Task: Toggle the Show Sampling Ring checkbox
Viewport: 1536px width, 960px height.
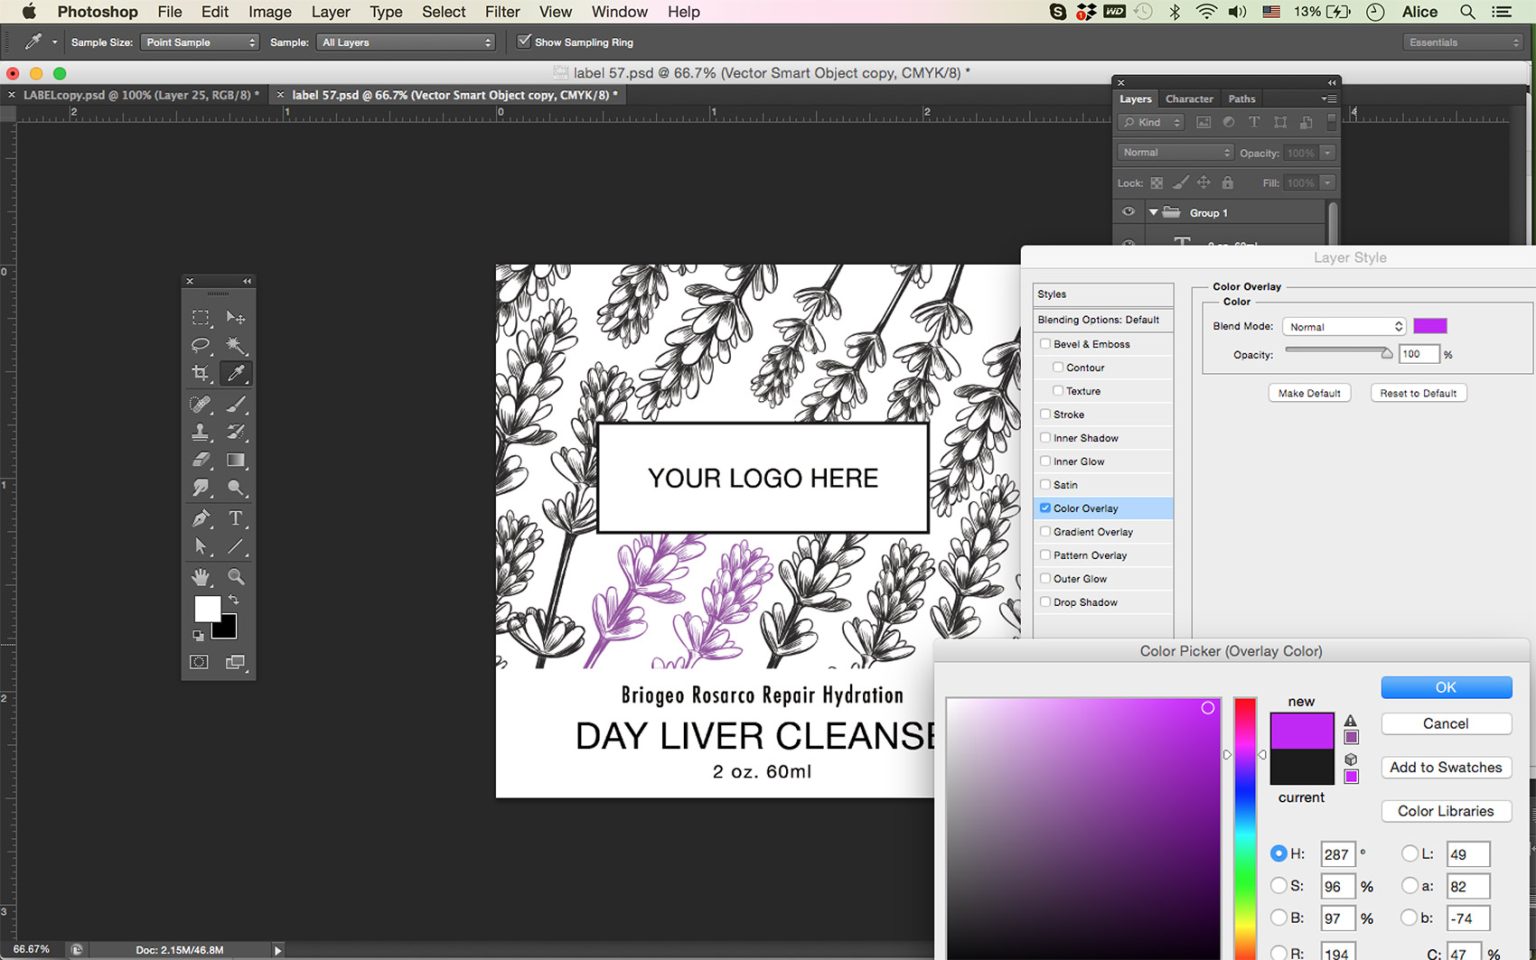Action: pos(524,42)
